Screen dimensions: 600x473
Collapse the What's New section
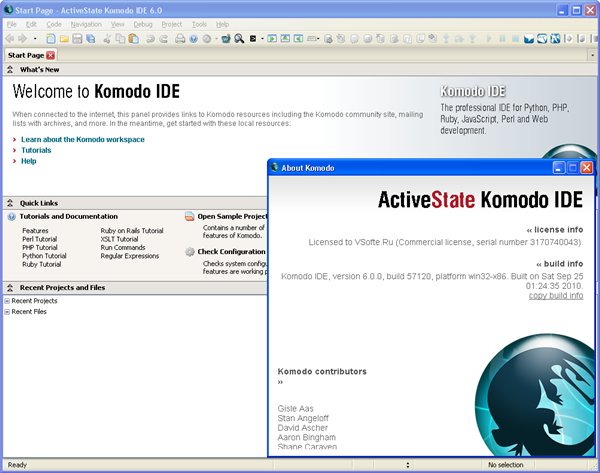(x=10, y=70)
